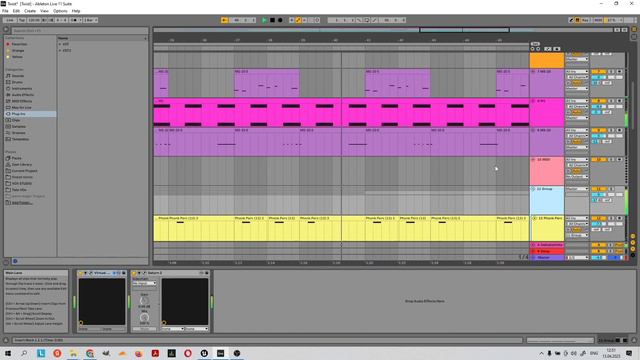Open Sounds category in browser
Viewport: 640px width, 360px height.
(x=18, y=76)
